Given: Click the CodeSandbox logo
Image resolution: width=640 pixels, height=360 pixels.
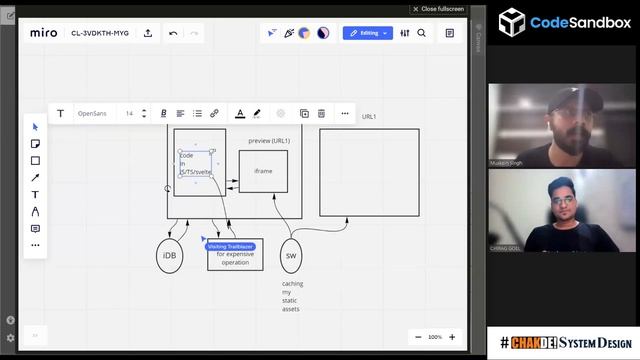Looking at the screenshot, I should pyautogui.click(x=565, y=22).
